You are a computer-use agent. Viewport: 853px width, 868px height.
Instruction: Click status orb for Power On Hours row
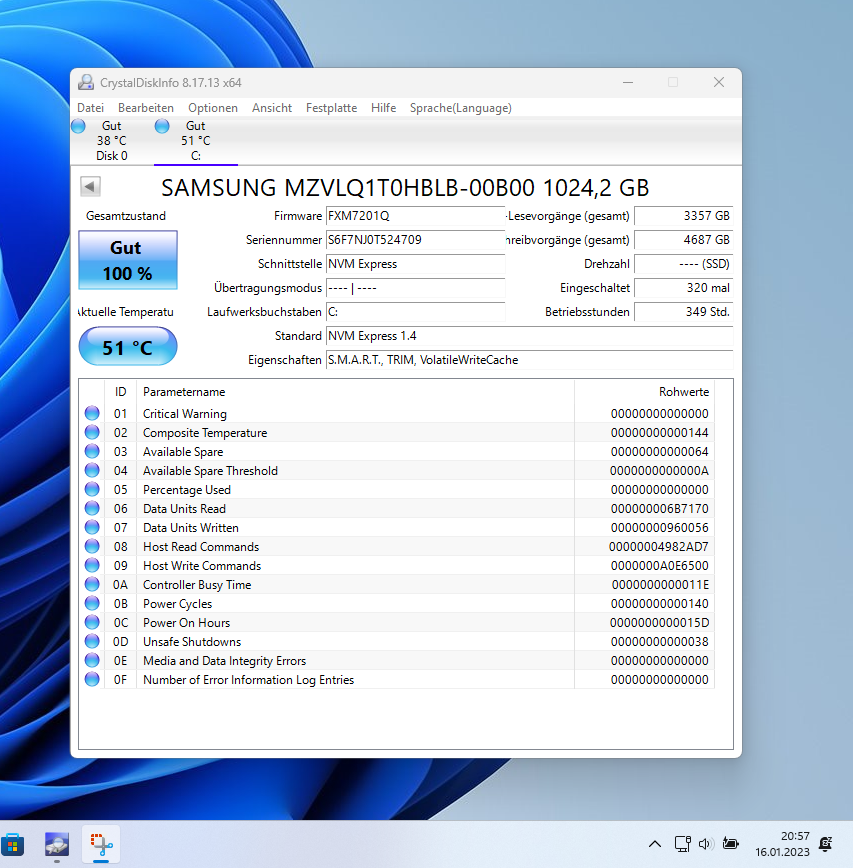(92, 622)
